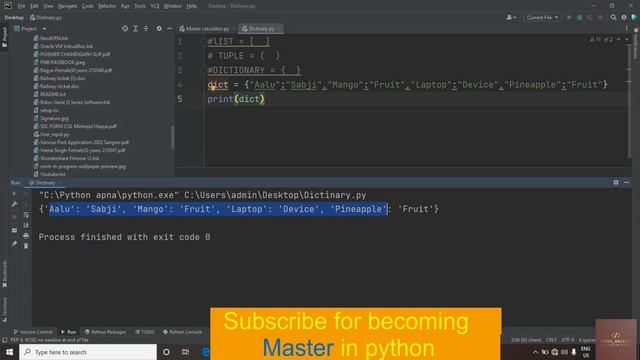This screenshot has width=640, height=360.
Task: Hide the Project tool window
Action: click(169, 29)
